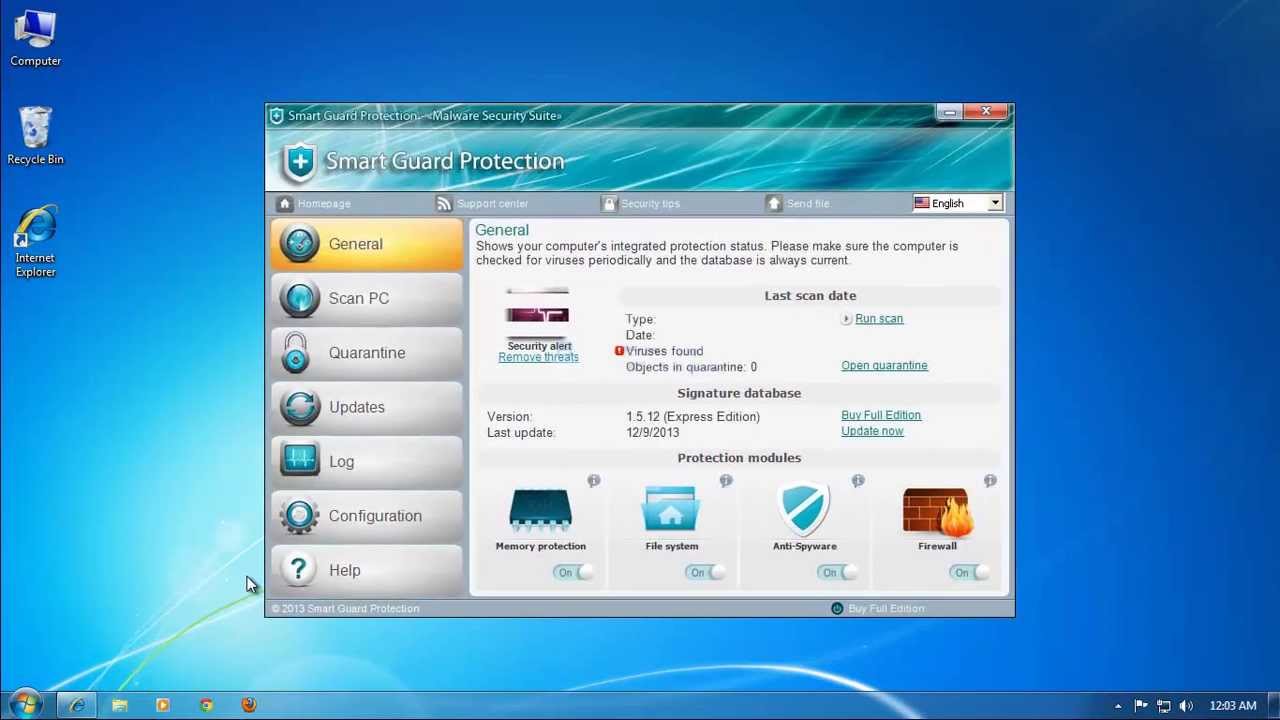Click the Security alert status icon

(x=538, y=314)
